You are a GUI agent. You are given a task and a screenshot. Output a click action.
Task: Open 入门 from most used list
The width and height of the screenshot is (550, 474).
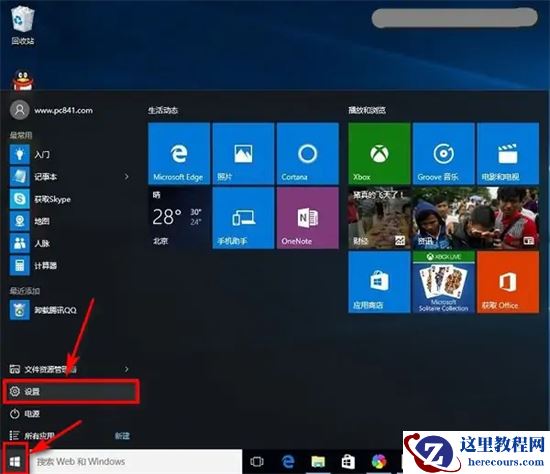[70, 154]
